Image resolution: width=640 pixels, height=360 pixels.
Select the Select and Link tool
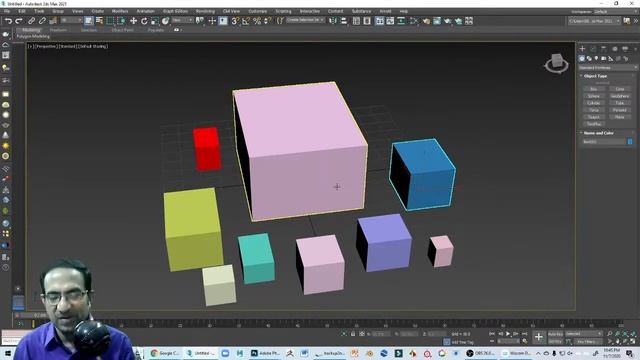click(x=31, y=21)
